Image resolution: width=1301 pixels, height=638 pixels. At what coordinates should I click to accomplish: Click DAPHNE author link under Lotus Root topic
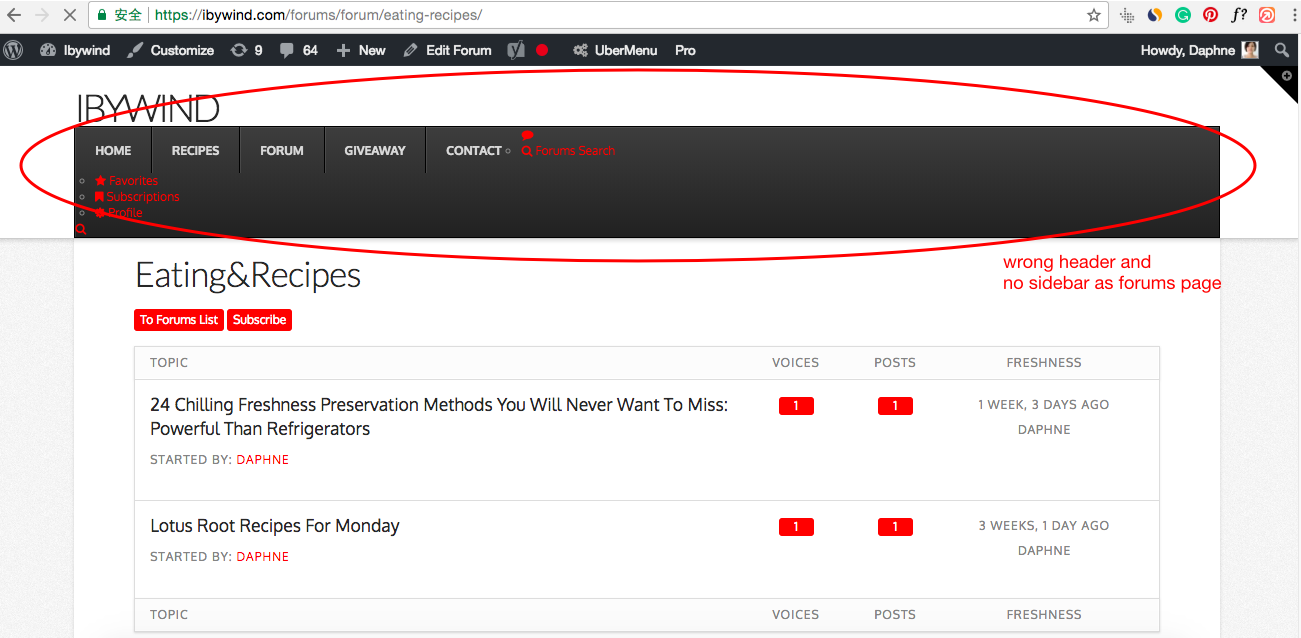[x=263, y=557]
